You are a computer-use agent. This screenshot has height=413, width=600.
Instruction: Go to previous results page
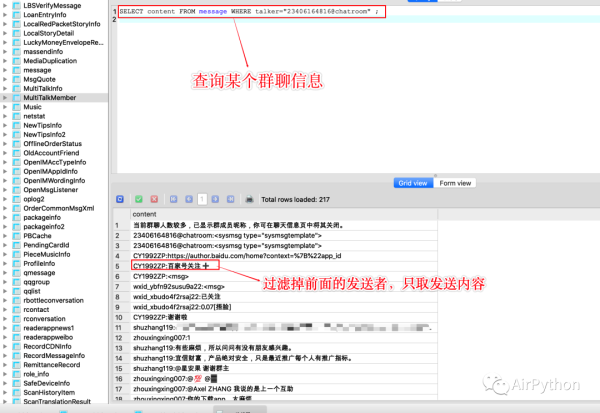click(x=189, y=199)
